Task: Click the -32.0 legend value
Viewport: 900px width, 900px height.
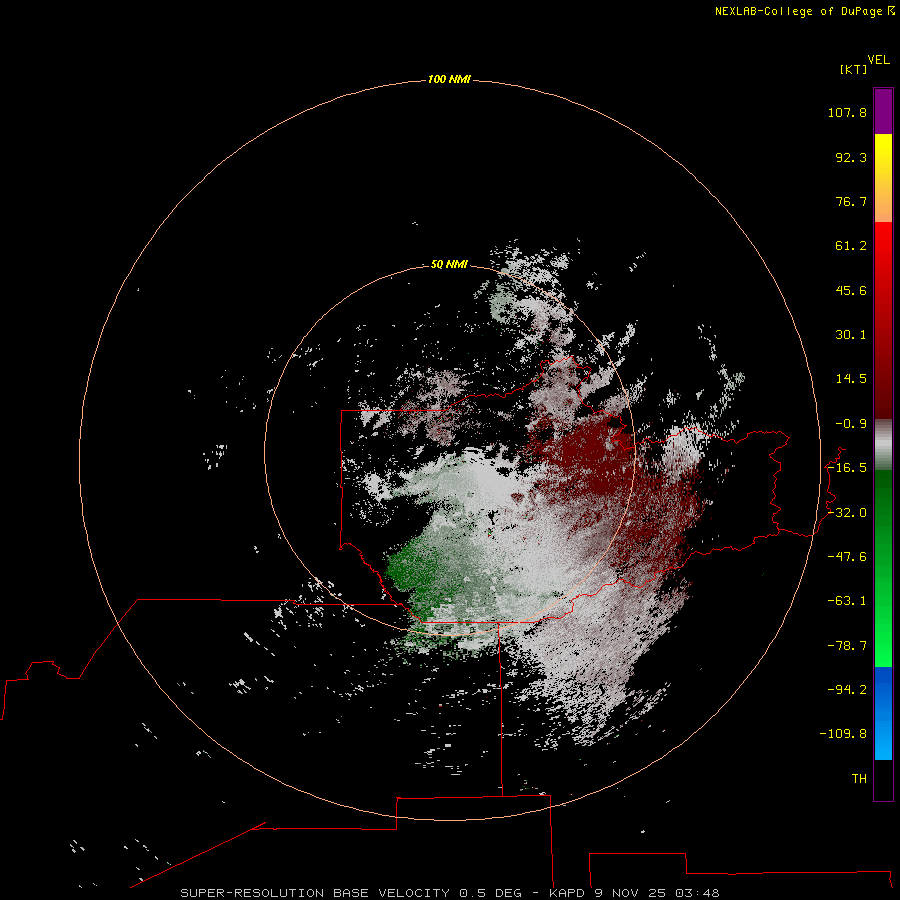Action: point(847,513)
